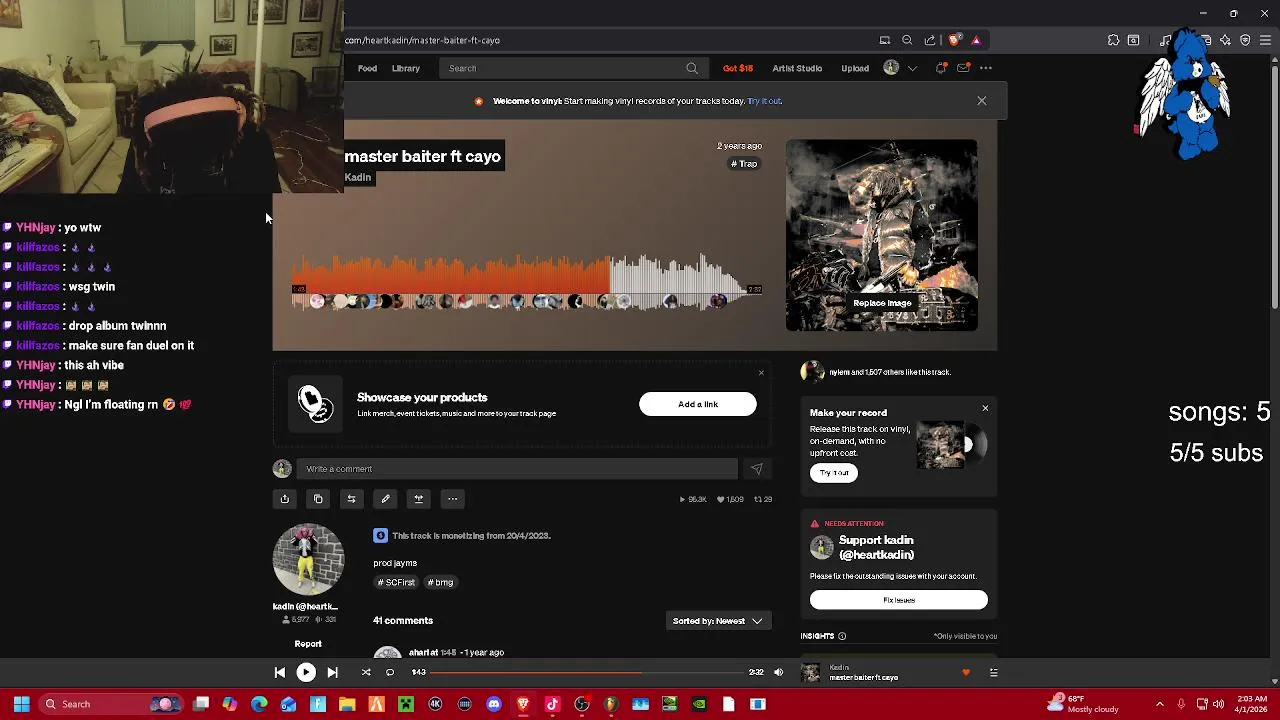The width and height of the screenshot is (1280, 720).
Task: Click Replace image on the track artwork
Action: tap(882, 303)
